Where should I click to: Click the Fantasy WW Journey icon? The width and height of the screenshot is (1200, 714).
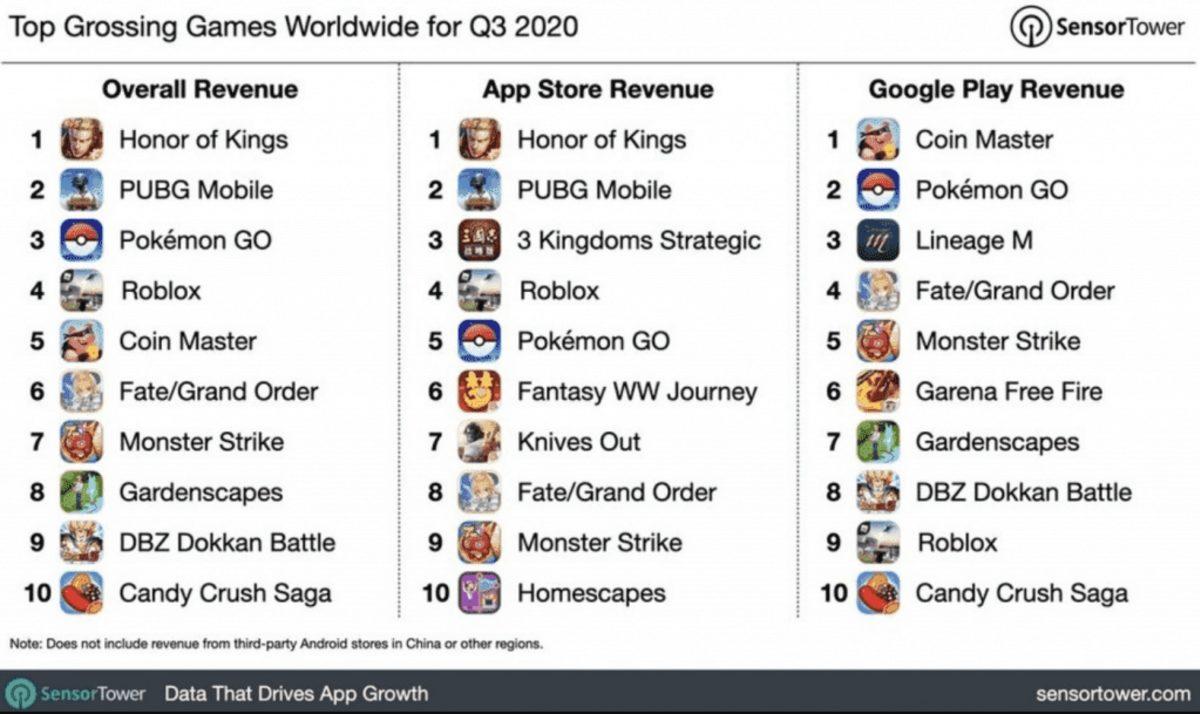[x=479, y=392]
